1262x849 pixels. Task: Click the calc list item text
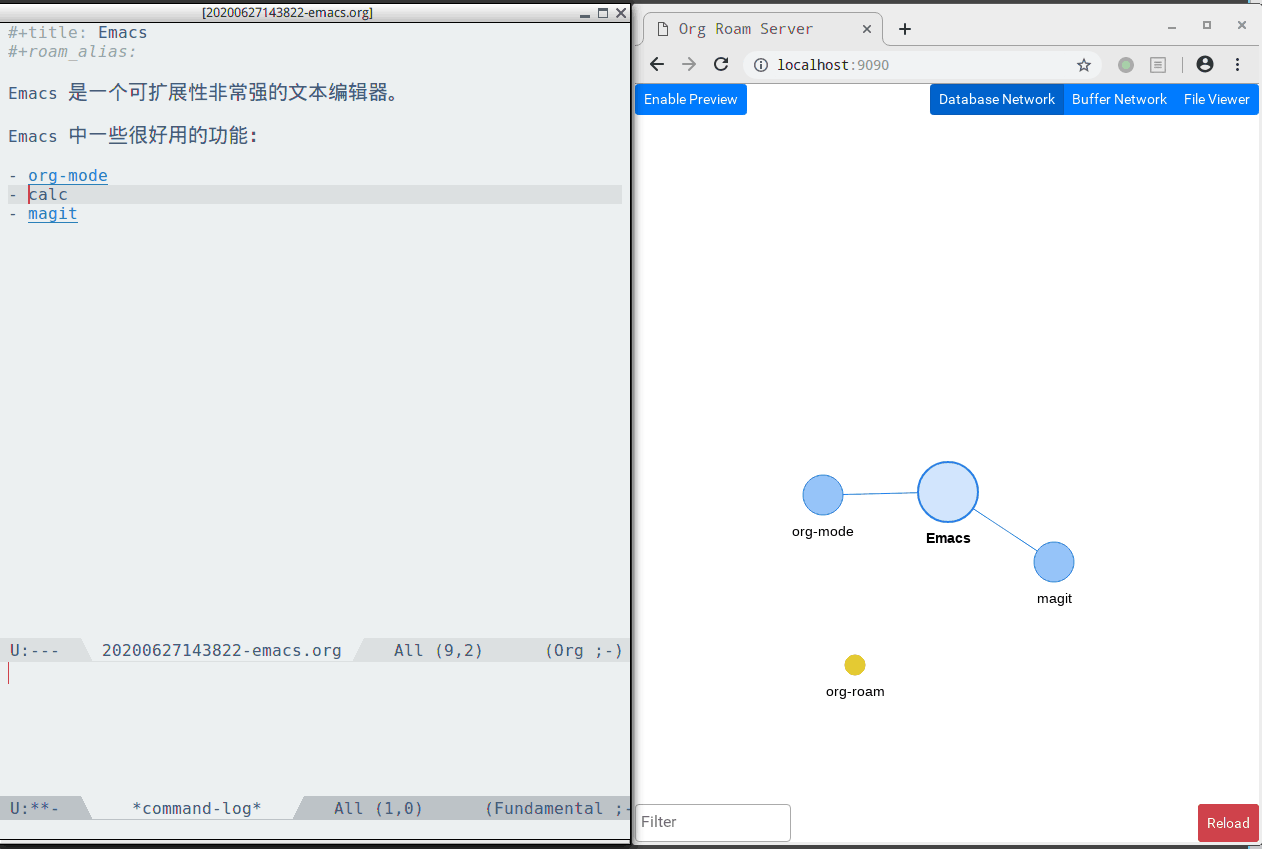coord(48,195)
